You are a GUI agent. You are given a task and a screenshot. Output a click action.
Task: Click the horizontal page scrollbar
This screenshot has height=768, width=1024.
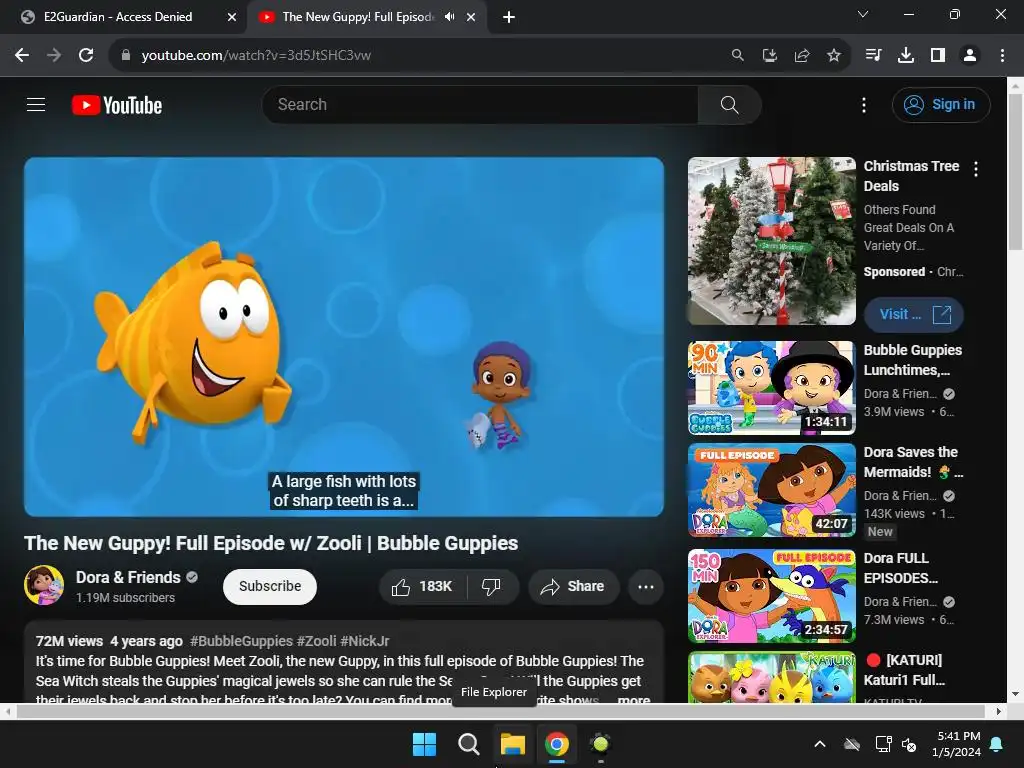(500, 711)
